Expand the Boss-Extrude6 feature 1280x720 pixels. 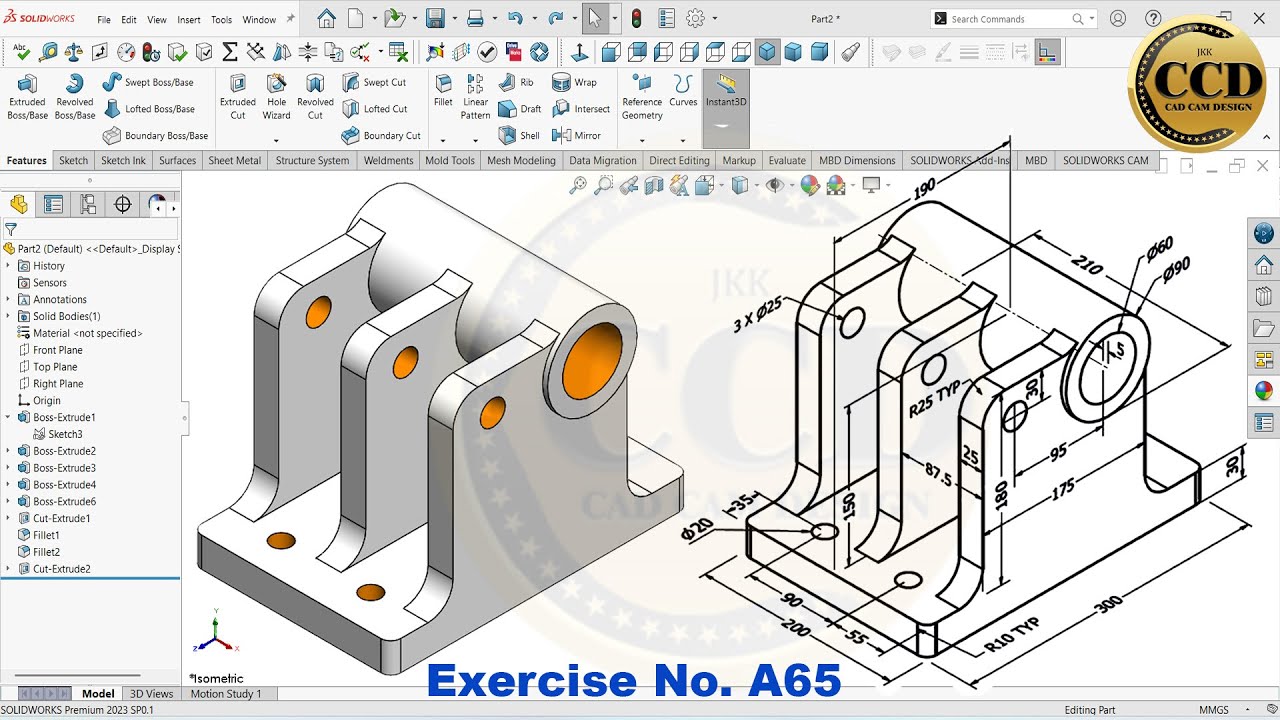9,502
